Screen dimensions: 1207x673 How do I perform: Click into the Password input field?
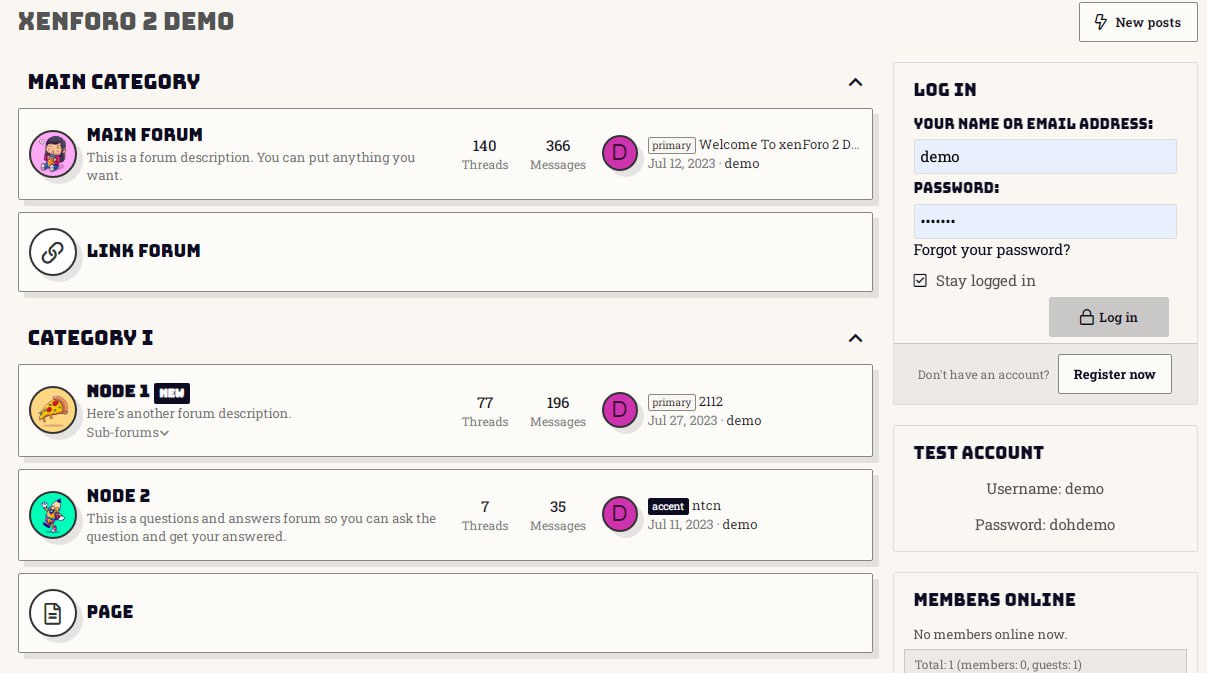coord(1044,222)
